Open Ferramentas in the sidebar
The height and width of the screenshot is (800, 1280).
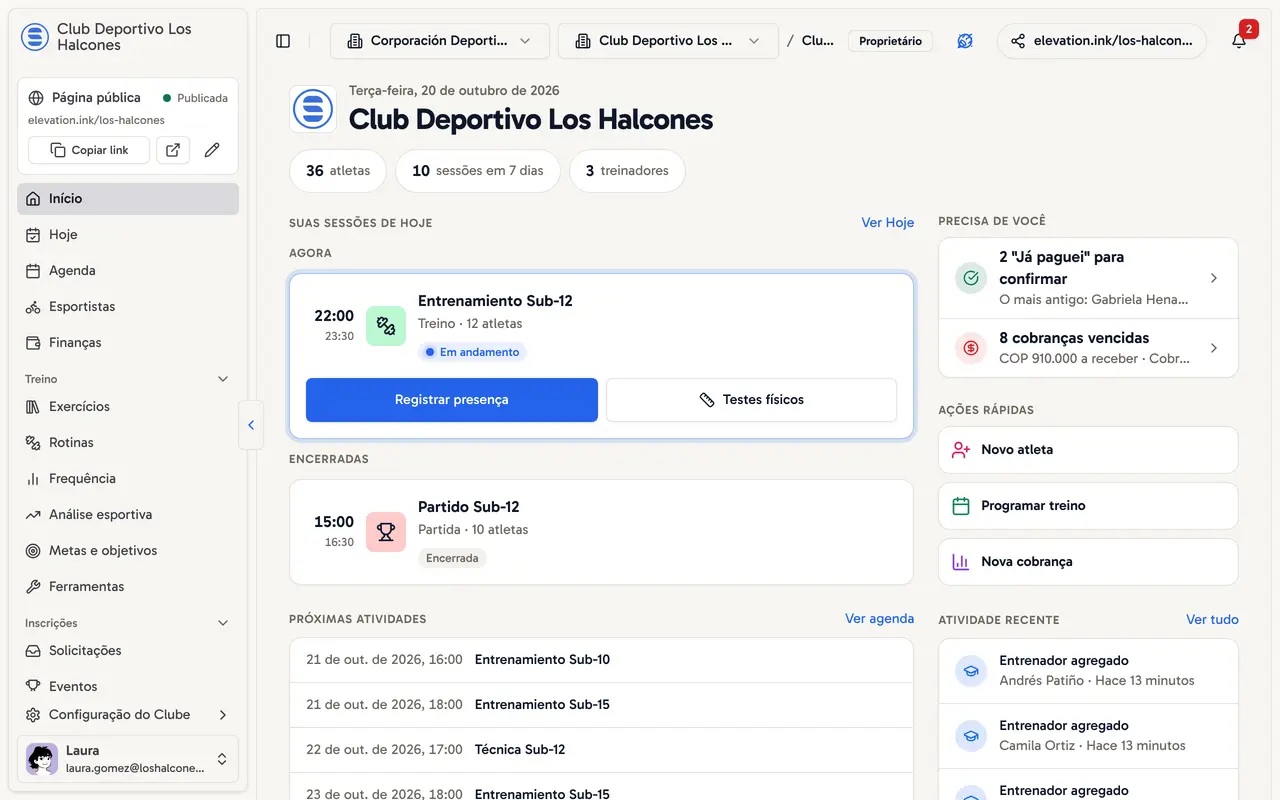click(x=128, y=587)
